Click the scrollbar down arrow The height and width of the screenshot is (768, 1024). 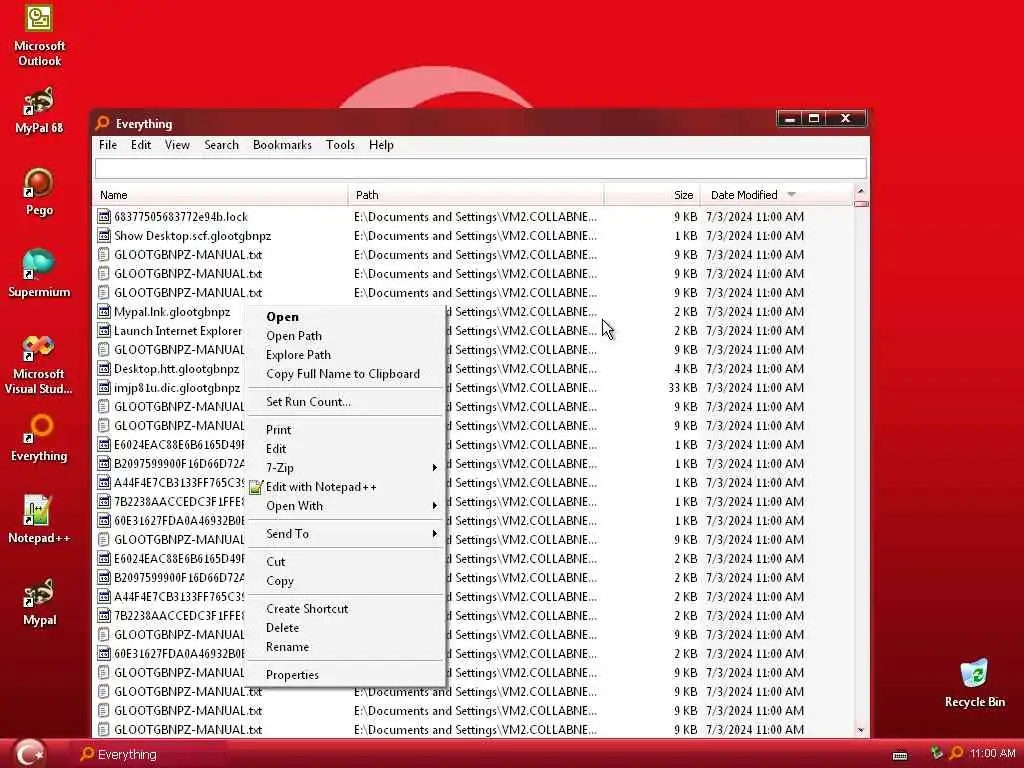click(x=861, y=729)
